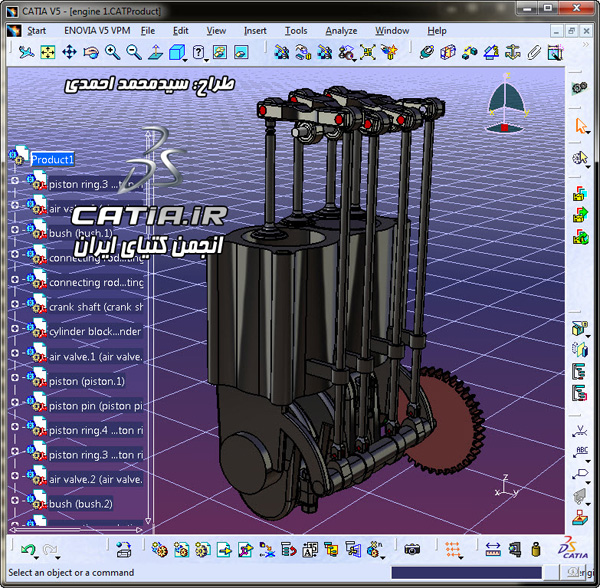The width and height of the screenshot is (600, 588).
Task: Click the Undo arrow icon
Action: 28,550
